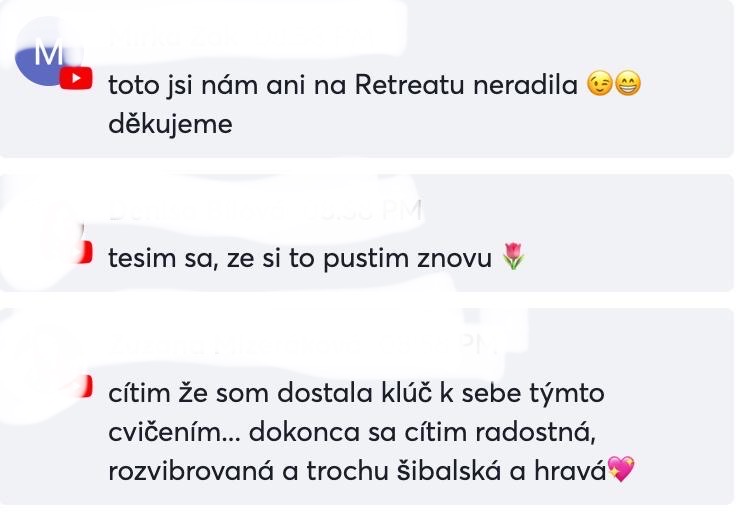This screenshot has width=742, height=512.
Task: Click the grinning face emoji
Action: tap(627, 84)
